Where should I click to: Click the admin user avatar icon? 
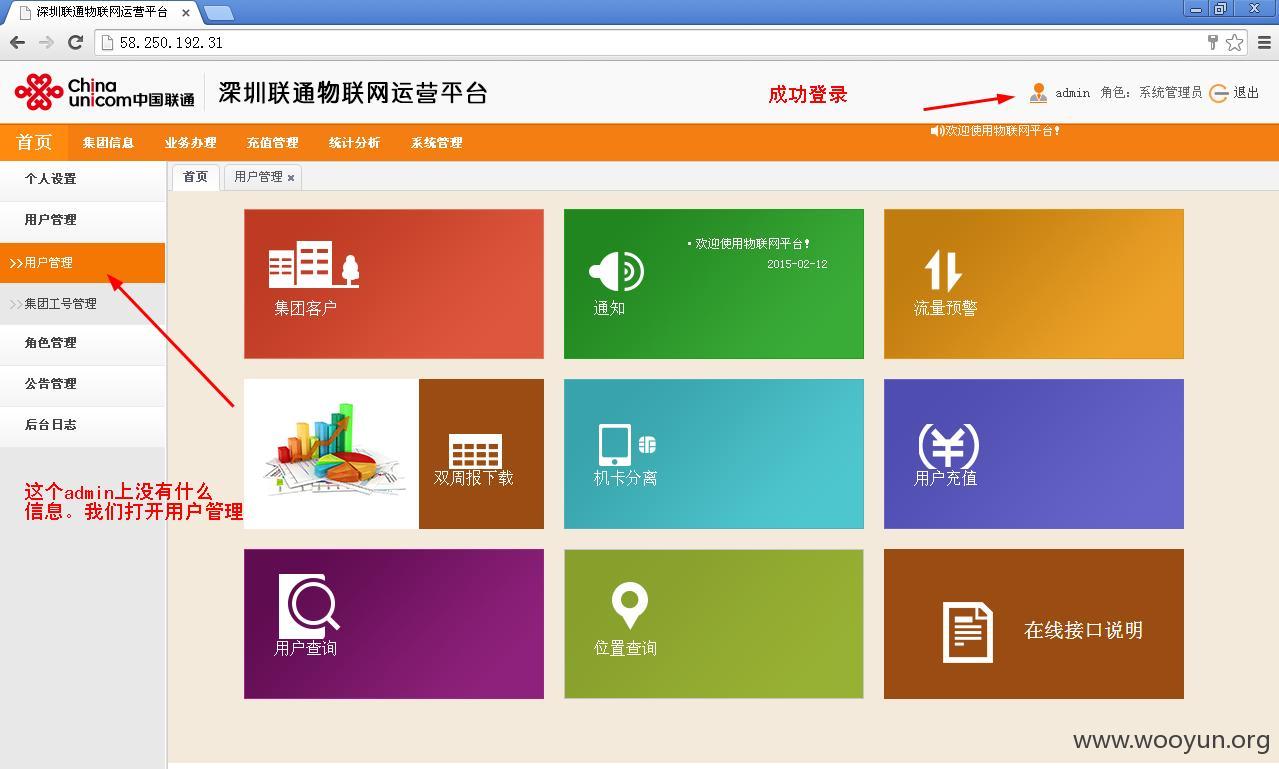tap(1038, 93)
